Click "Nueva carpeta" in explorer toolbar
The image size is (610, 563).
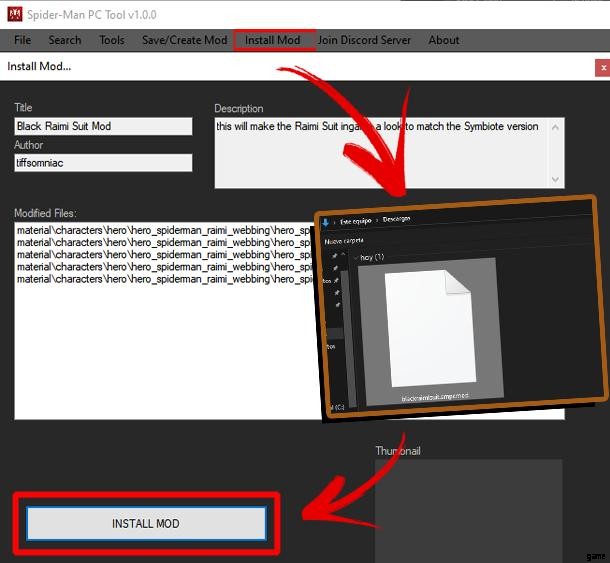pos(344,241)
